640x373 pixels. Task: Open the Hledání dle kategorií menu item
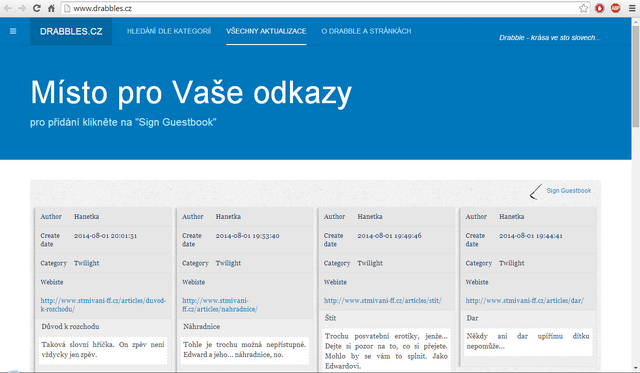click(169, 31)
